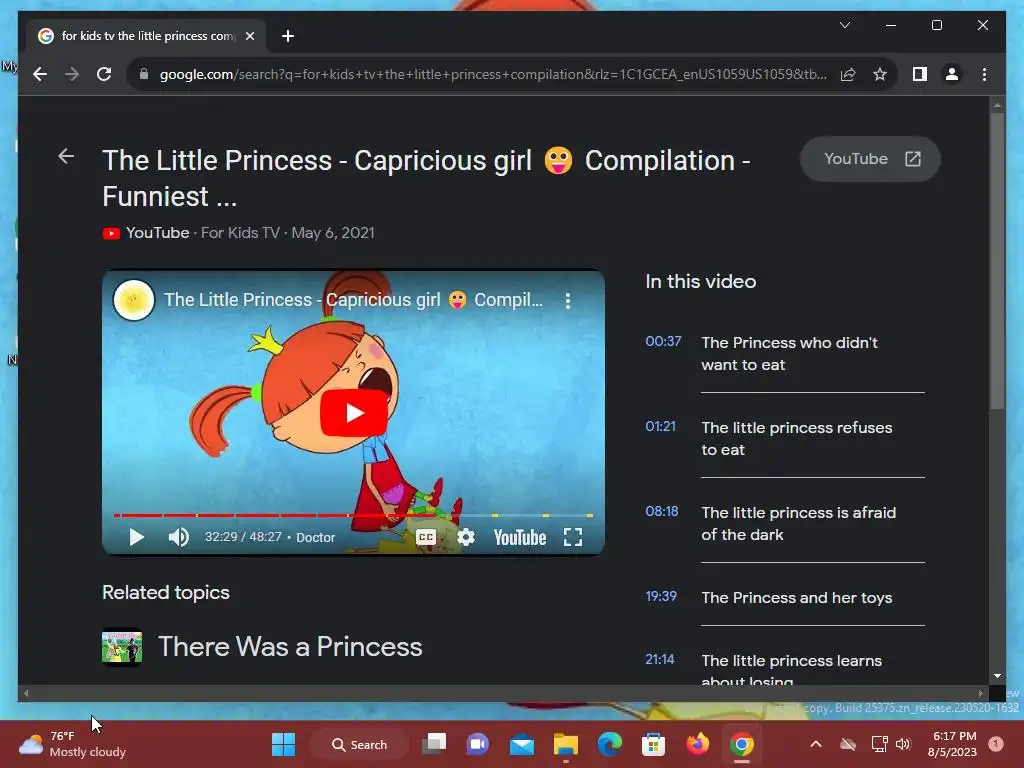The height and width of the screenshot is (768, 1024).
Task: Open video settings gear icon
Action: tap(466, 537)
